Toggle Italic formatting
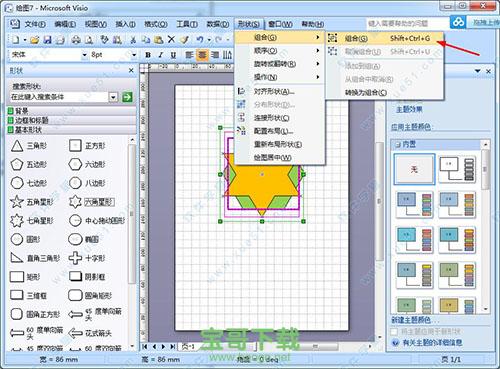 pos(161,55)
